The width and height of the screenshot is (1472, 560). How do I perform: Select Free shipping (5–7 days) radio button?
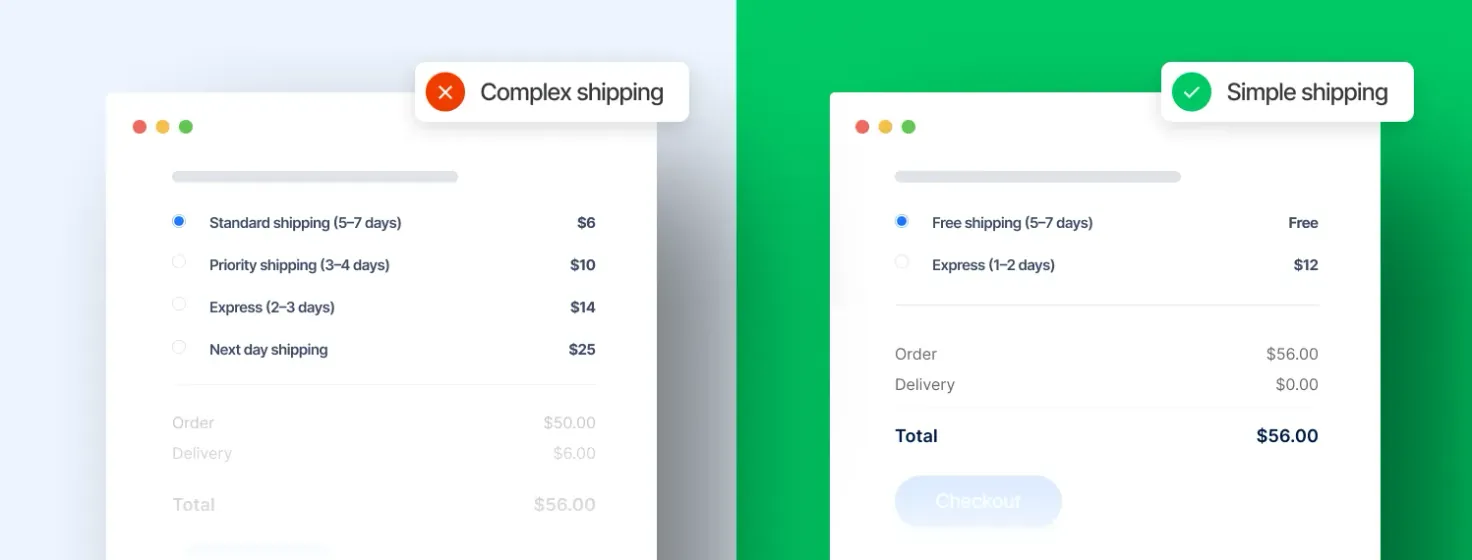pos(902,221)
